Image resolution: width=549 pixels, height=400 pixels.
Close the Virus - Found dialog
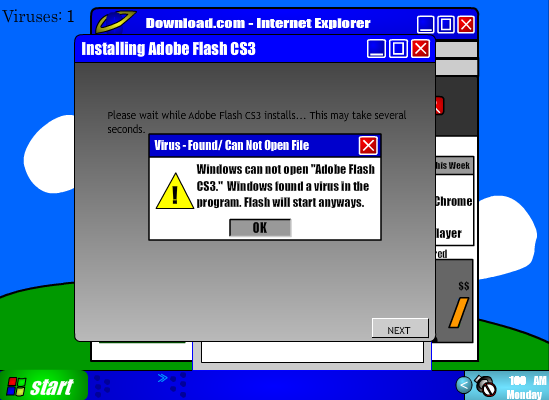[368, 145]
